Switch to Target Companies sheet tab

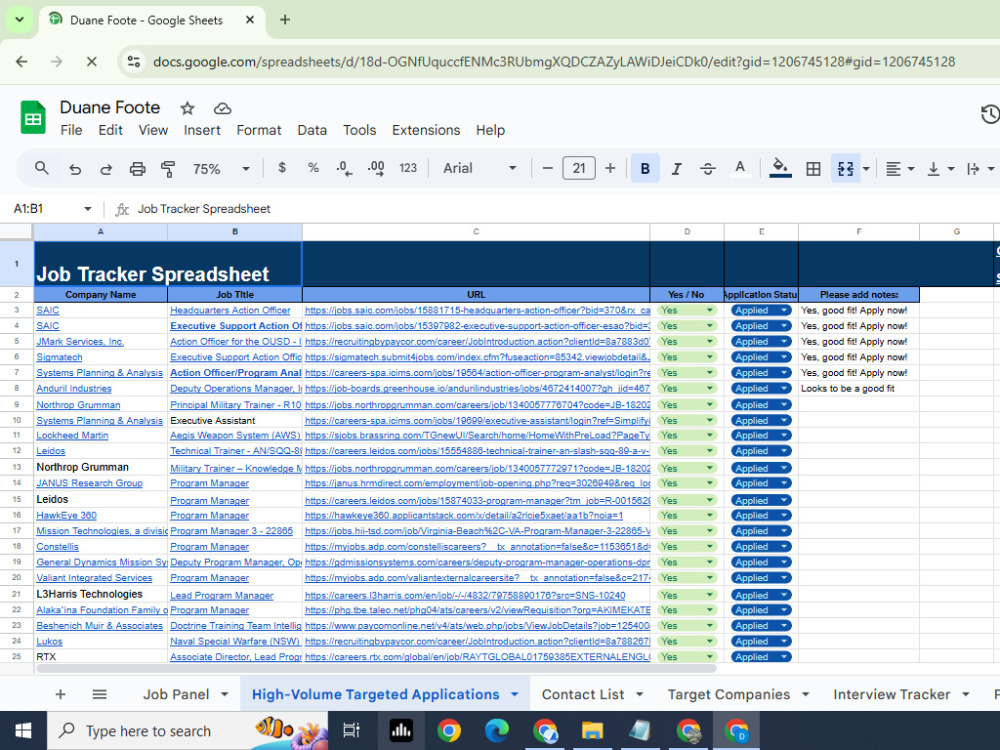click(x=728, y=694)
